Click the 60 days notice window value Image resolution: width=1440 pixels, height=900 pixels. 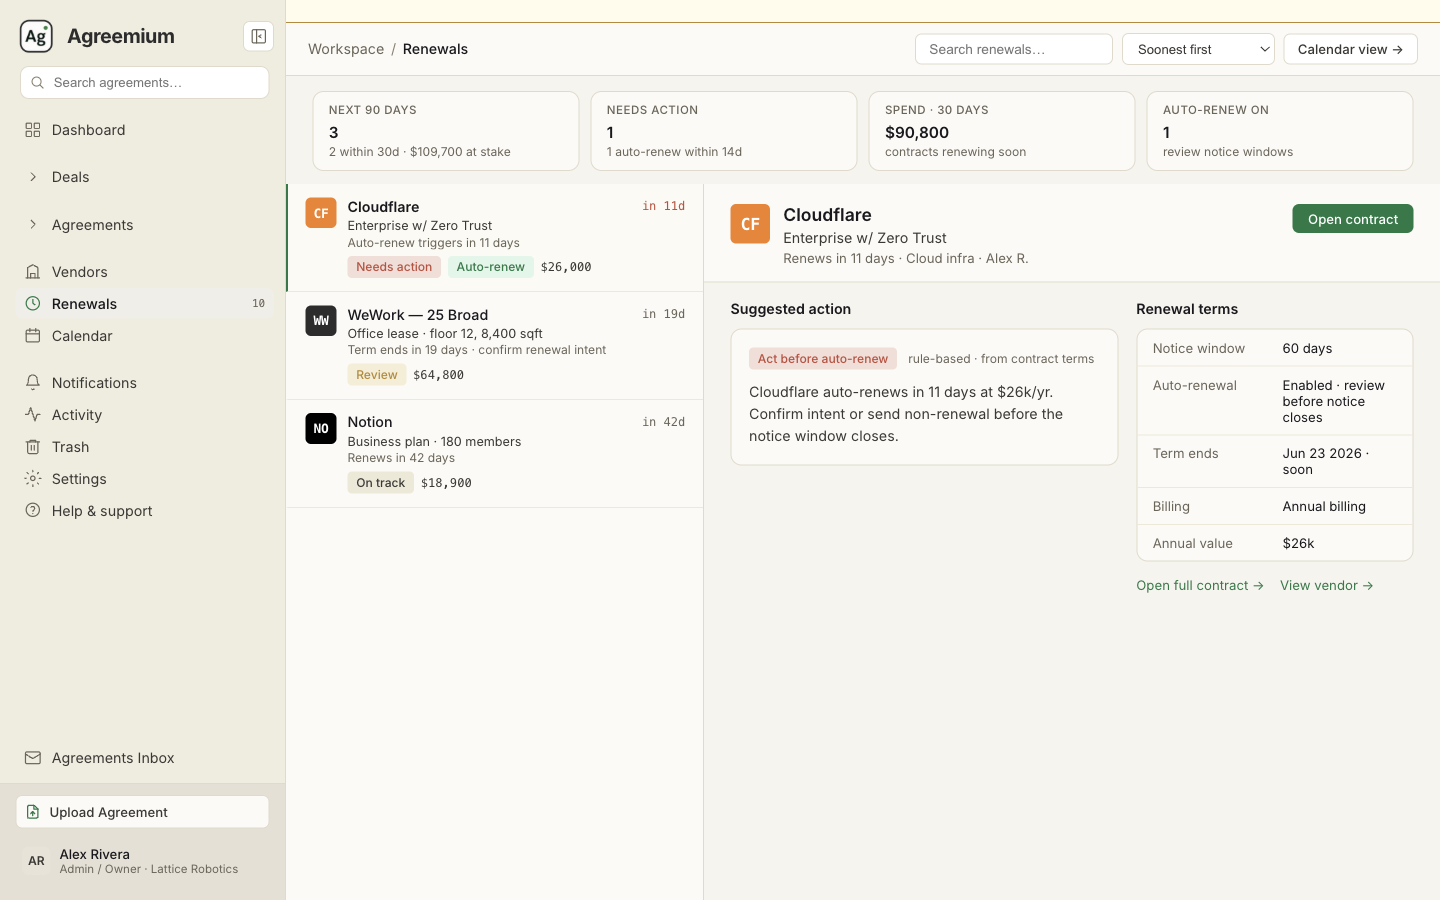[1307, 349]
